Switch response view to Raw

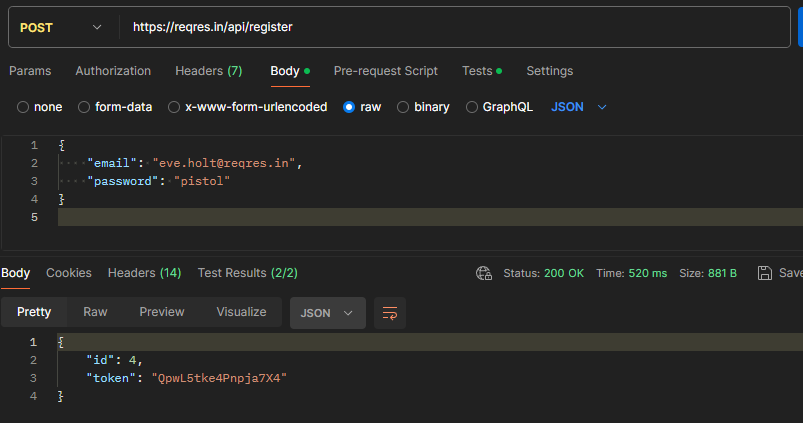(95, 312)
